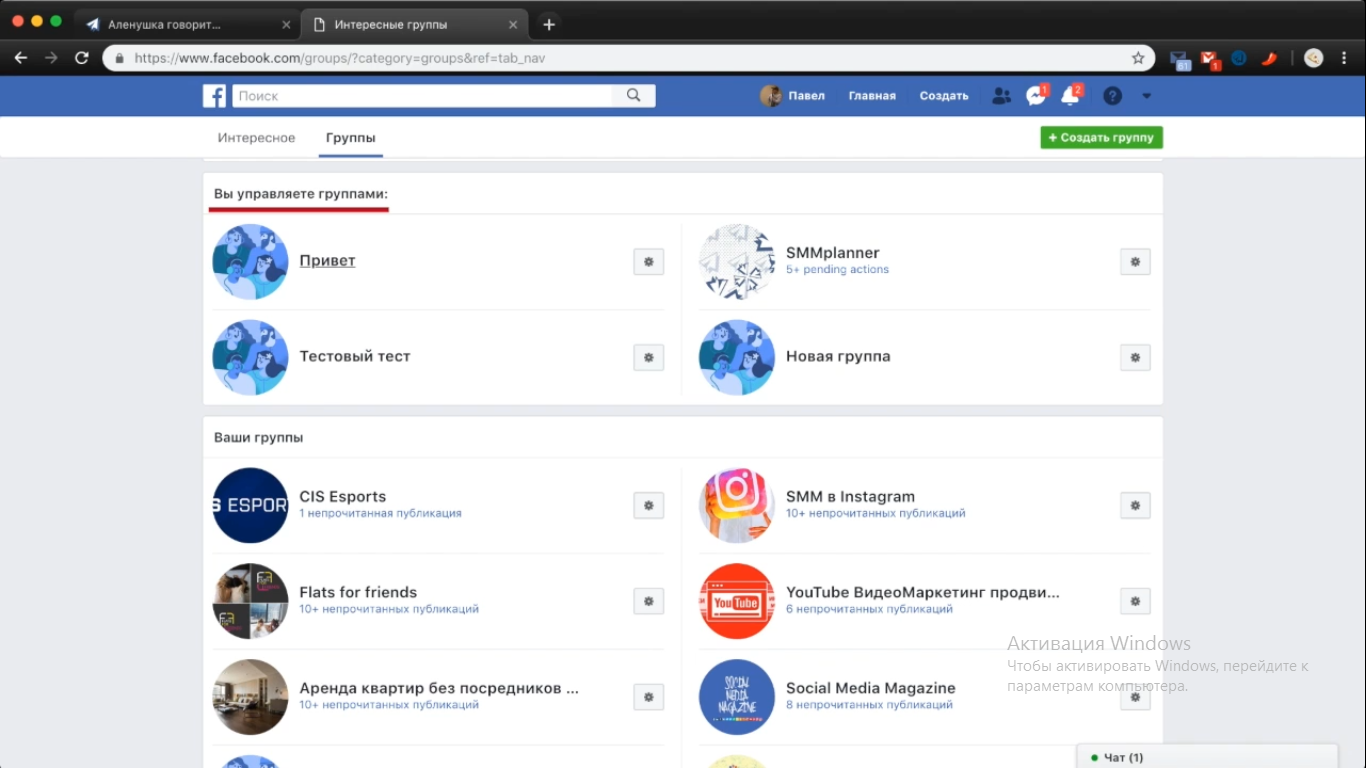Image resolution: width=1366 pixels, height=768 pixels.
Task: Click the blue Telegram extension icon
Action: pyautogui.click(x=1239, y=58)
